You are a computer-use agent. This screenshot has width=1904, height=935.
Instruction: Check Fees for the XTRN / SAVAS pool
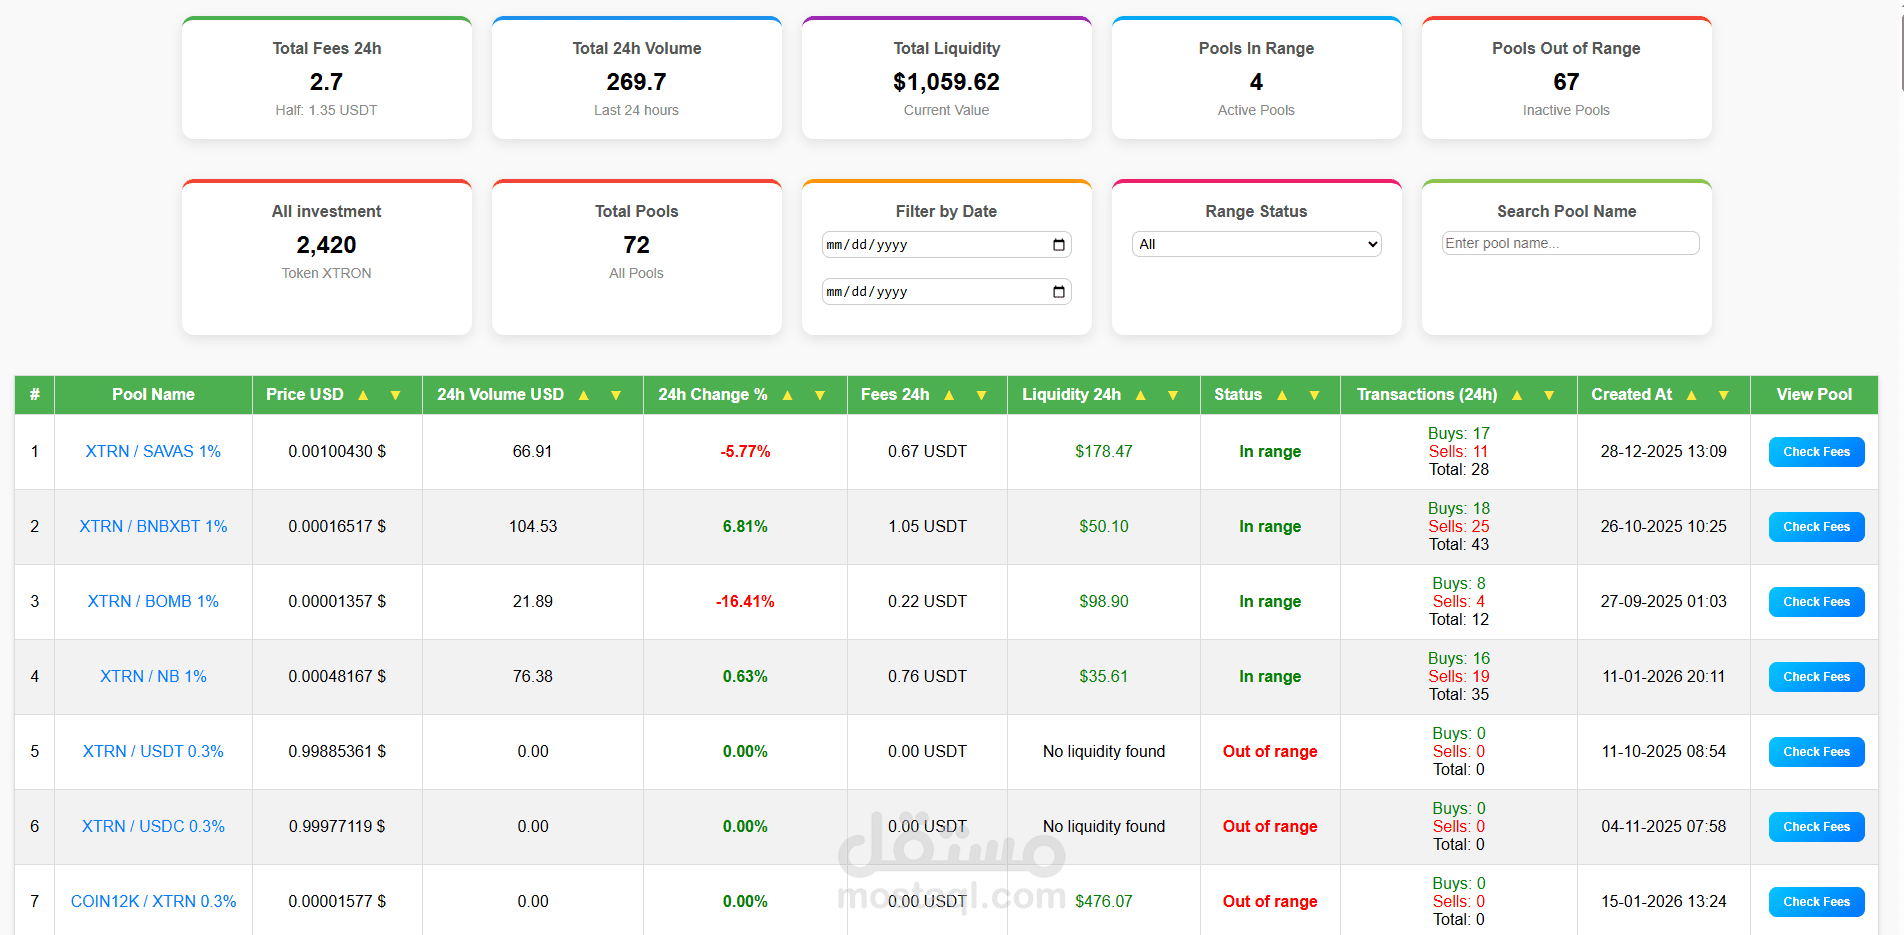click(1816, 451)
